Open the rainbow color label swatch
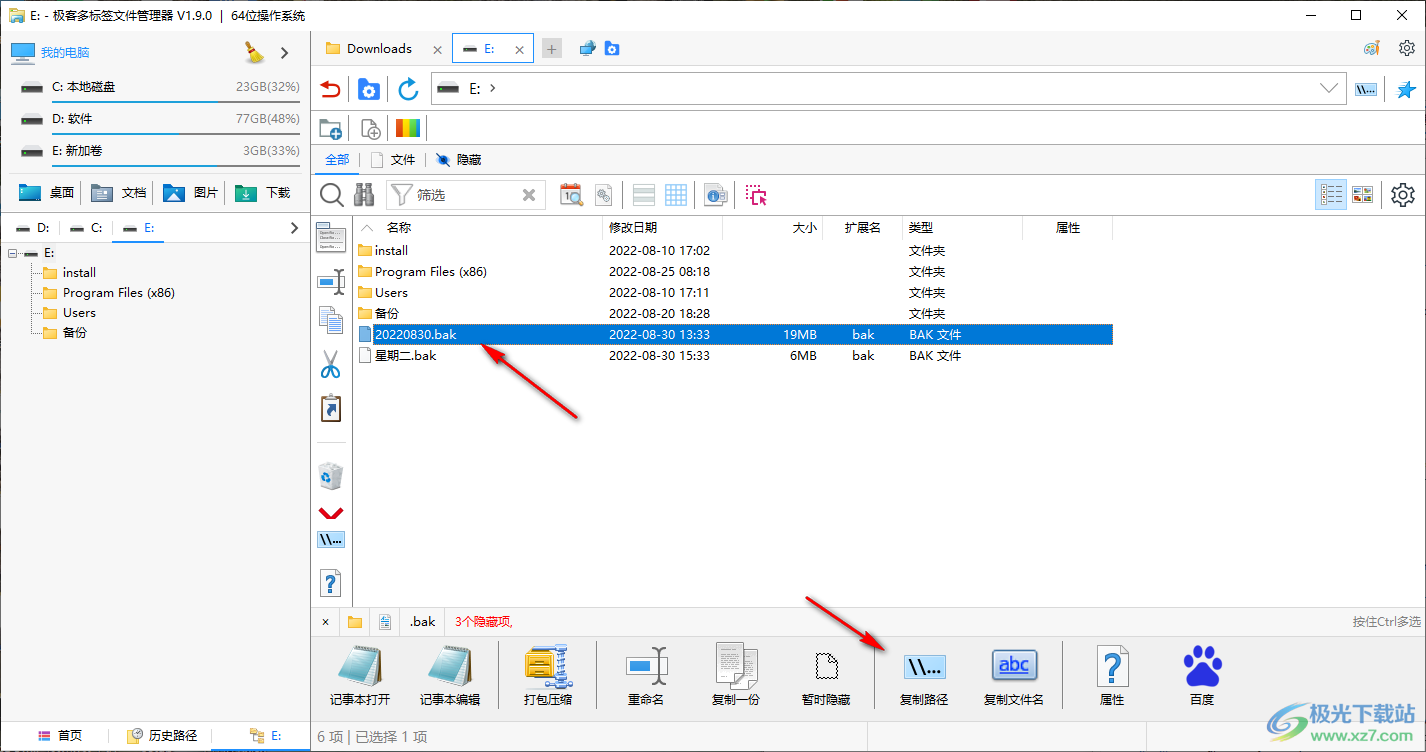 click(408, 128)
